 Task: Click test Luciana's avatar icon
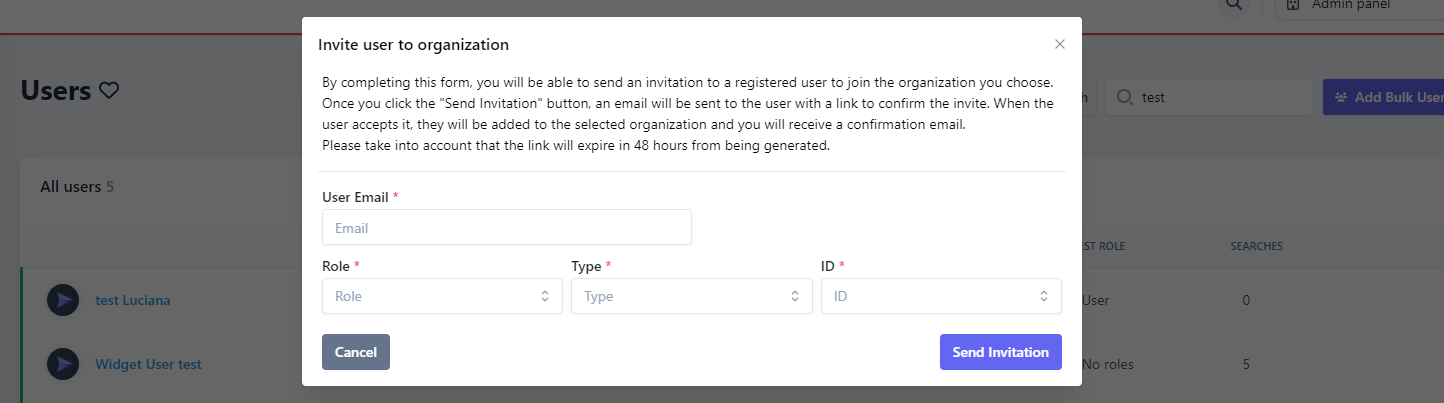(63, 300)
